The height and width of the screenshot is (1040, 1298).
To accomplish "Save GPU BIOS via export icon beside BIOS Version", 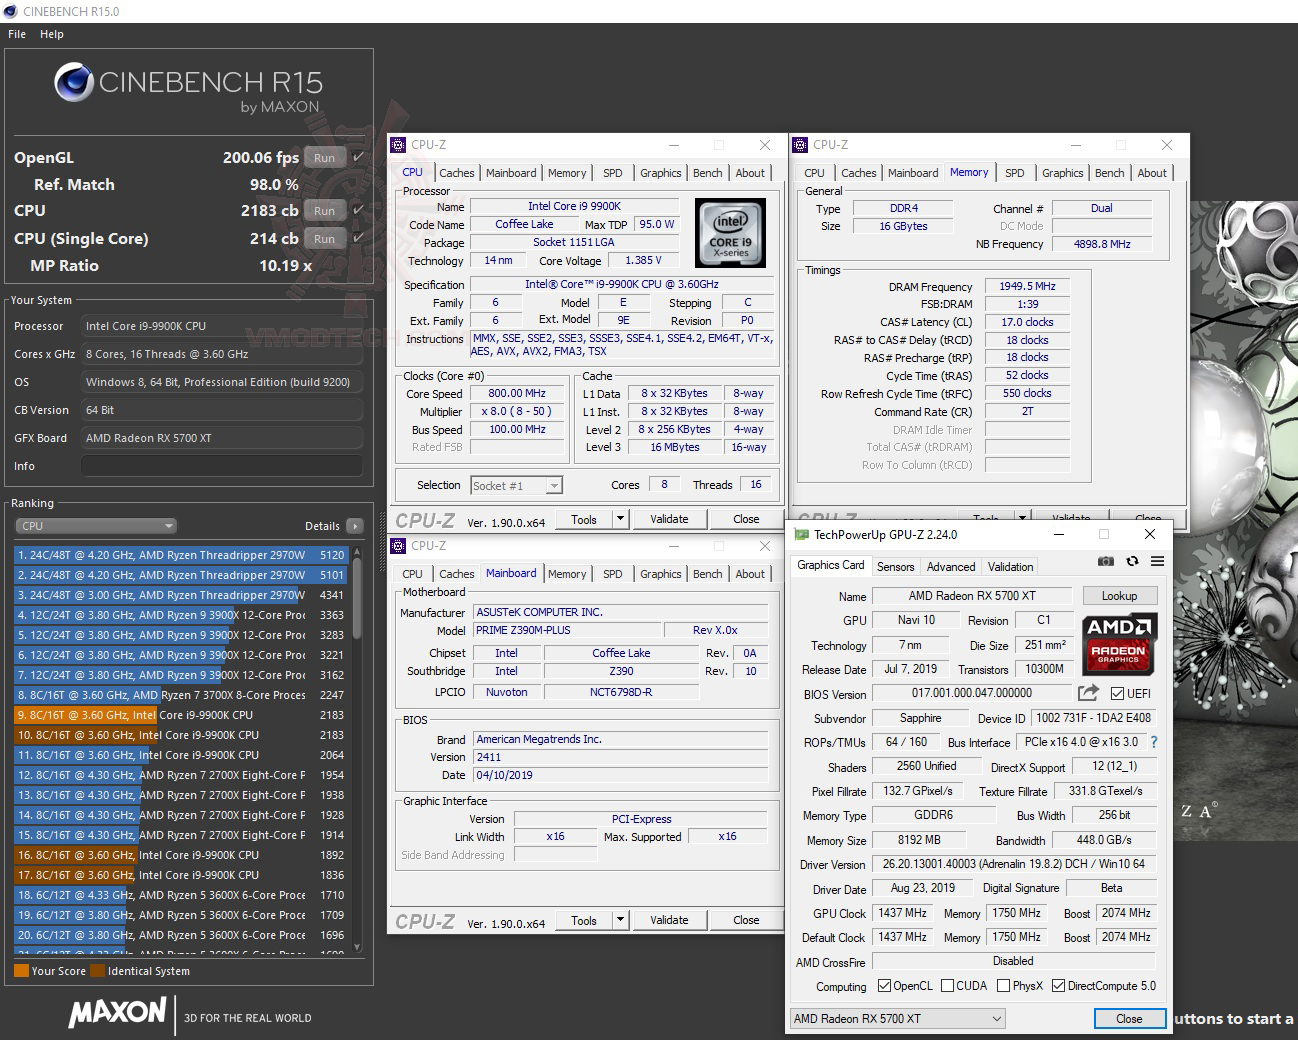I will coord(1087,693).
